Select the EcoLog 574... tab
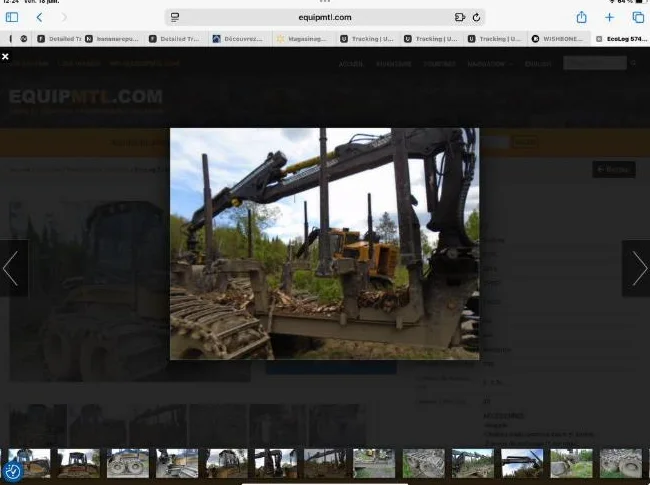Screen dimensions: 650x485 tap(621, 39)
